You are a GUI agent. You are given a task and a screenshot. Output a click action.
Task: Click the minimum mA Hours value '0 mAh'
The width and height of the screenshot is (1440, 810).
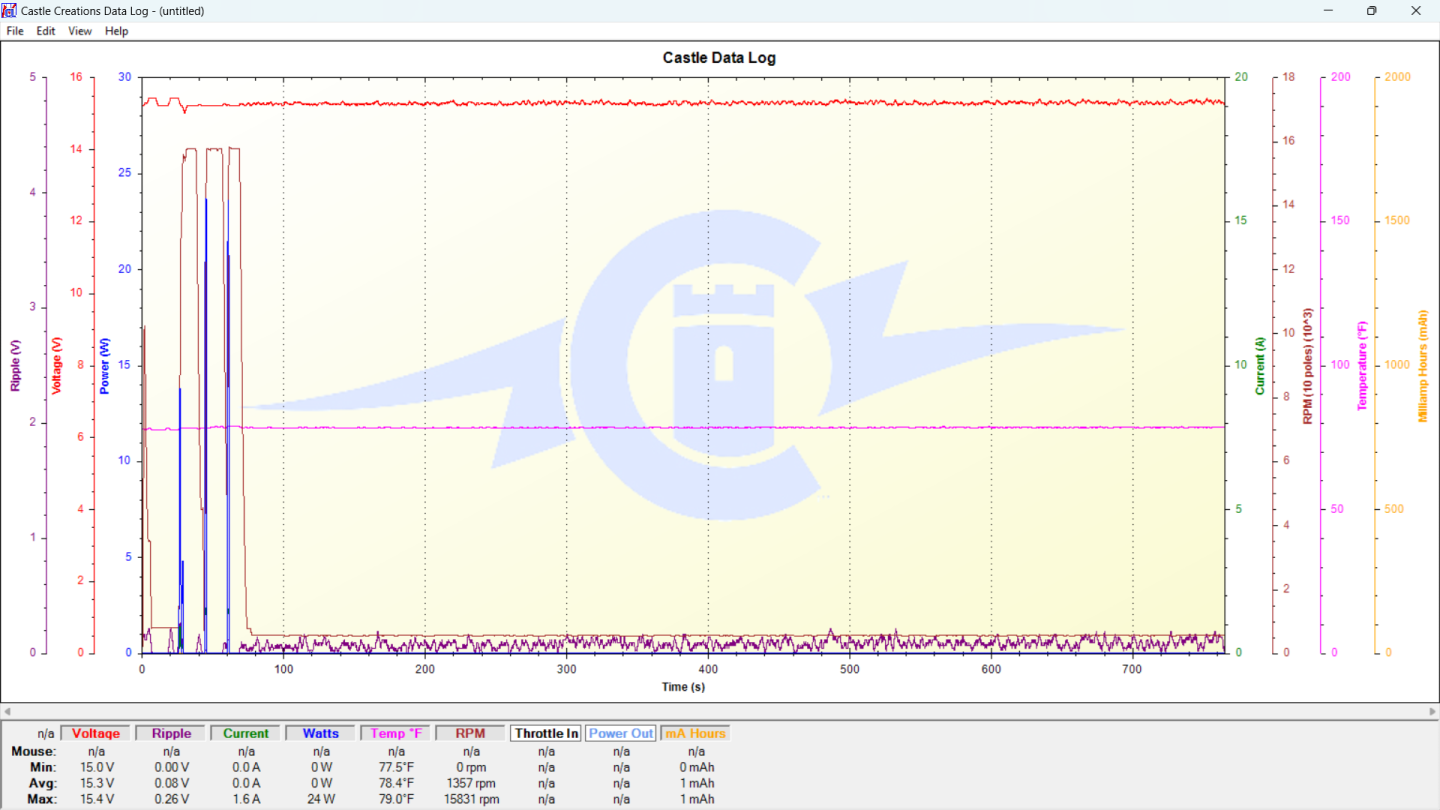pos(696,767)
